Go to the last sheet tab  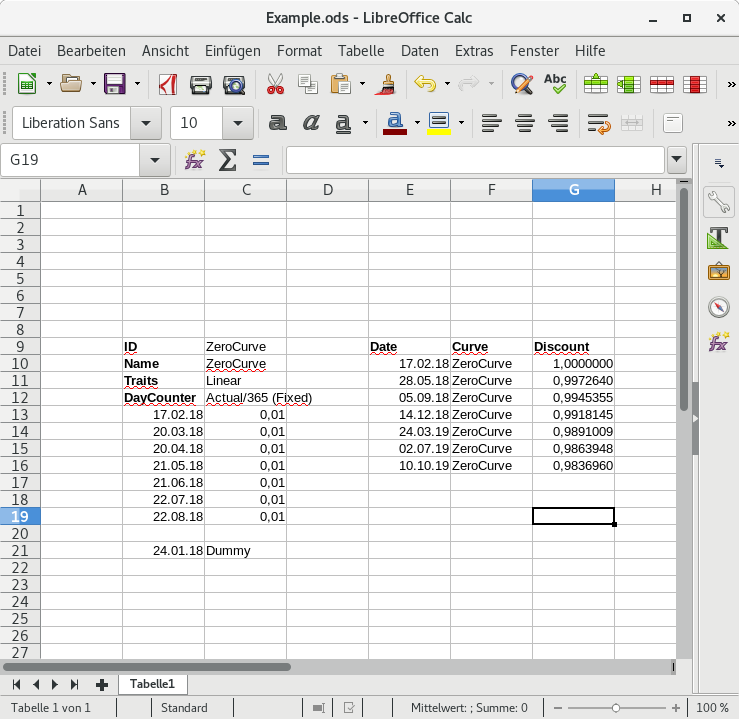click(x=74, y=684)
